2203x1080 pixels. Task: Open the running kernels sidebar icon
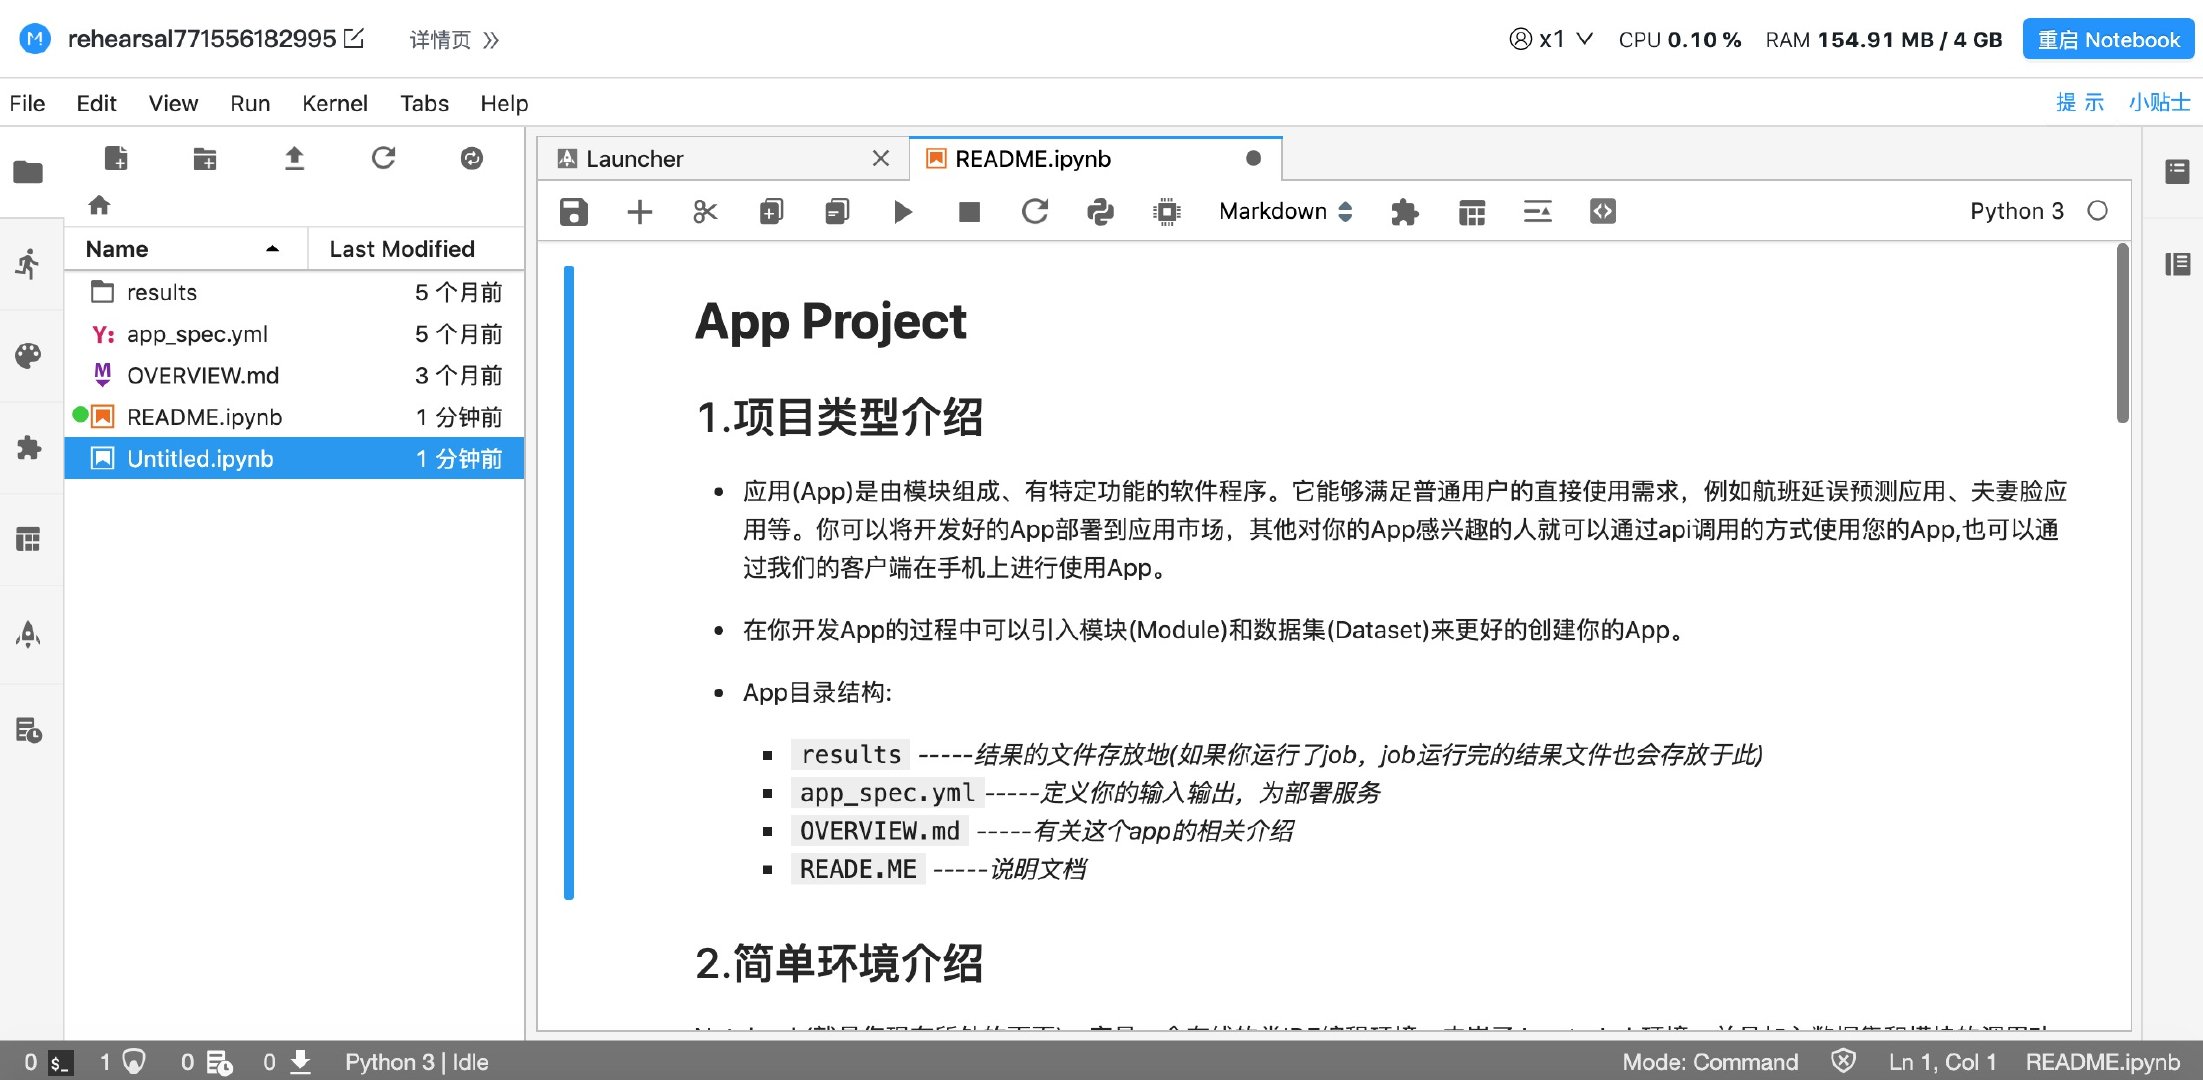[28, 264]
